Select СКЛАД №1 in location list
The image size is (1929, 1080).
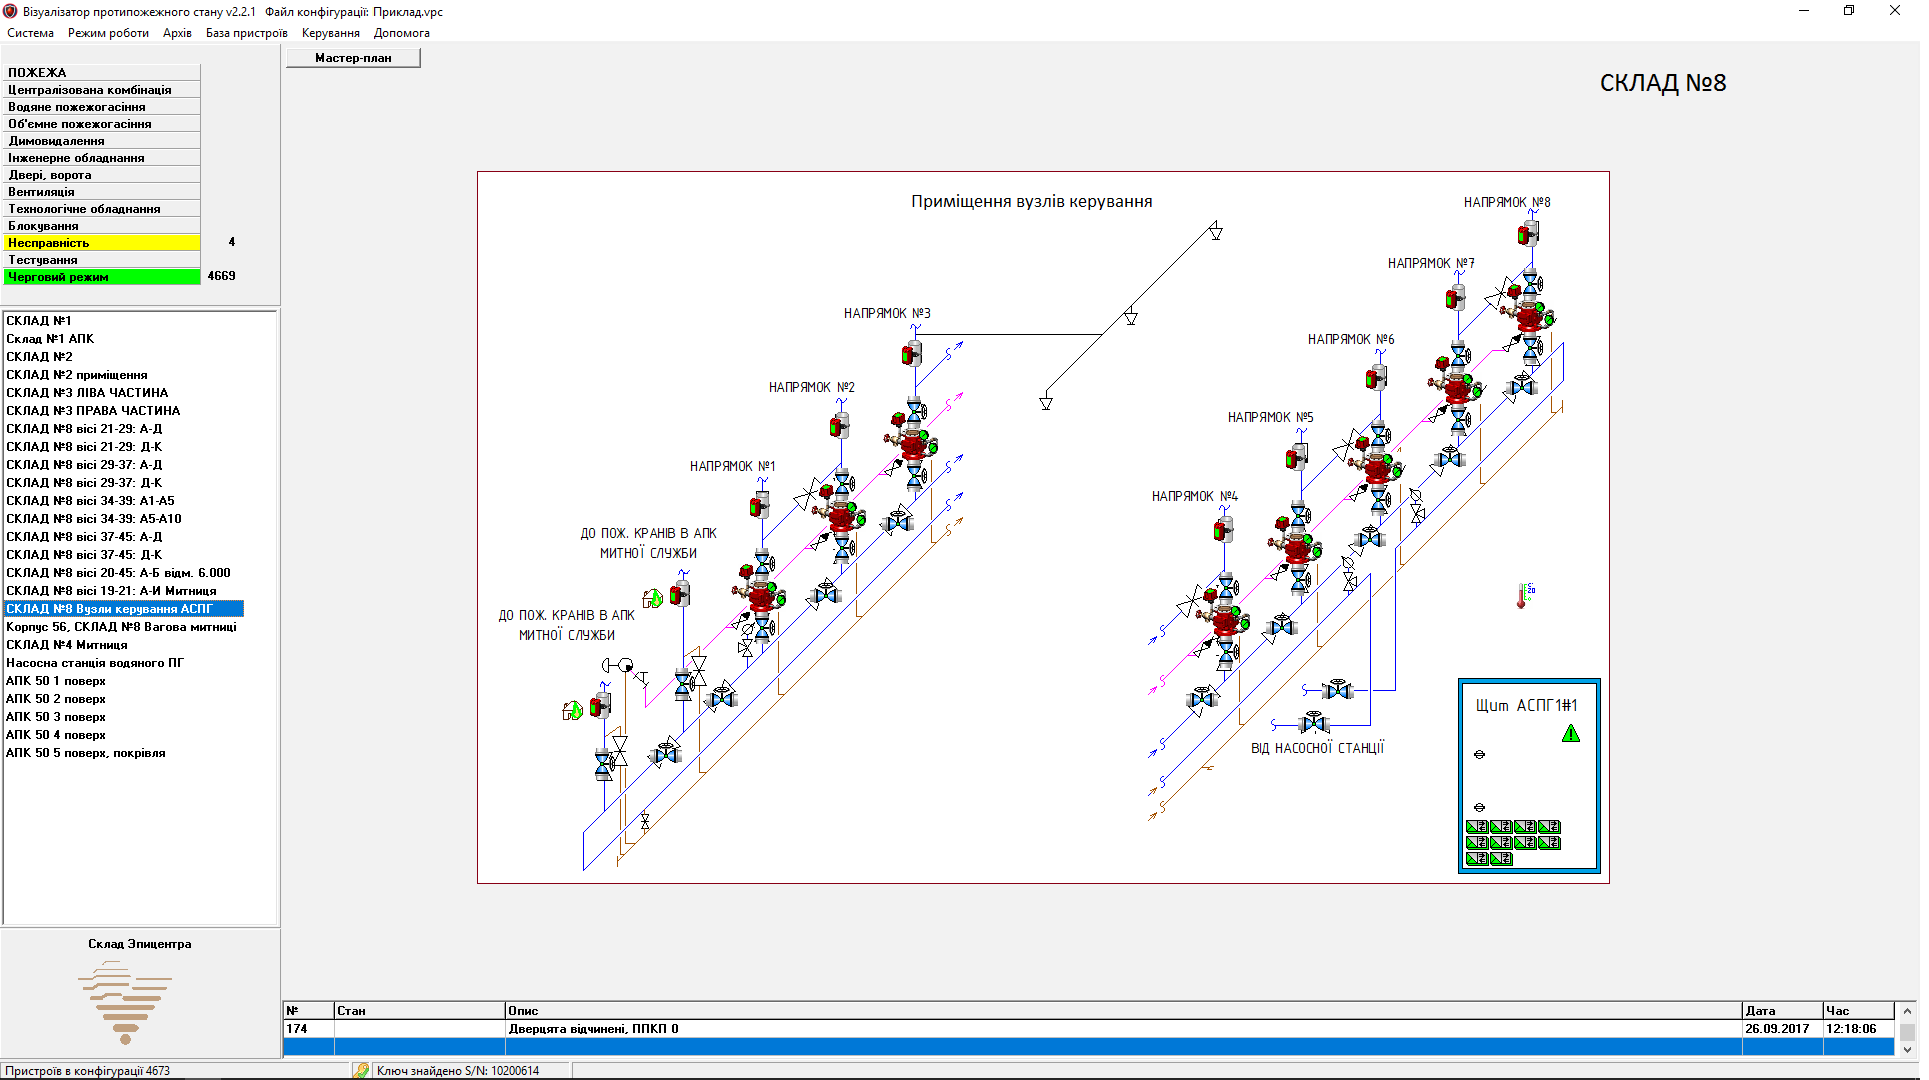pos(39,321)
